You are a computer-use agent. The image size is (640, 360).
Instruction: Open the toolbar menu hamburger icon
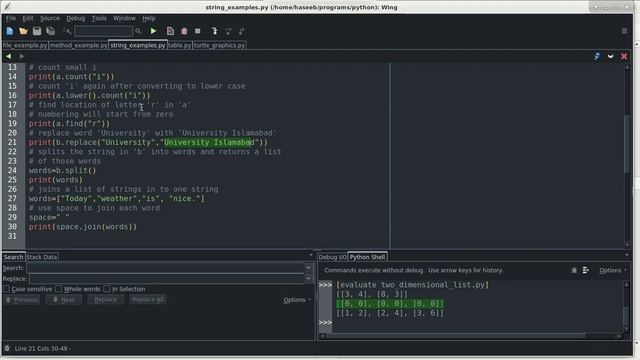tap(624, 31)
